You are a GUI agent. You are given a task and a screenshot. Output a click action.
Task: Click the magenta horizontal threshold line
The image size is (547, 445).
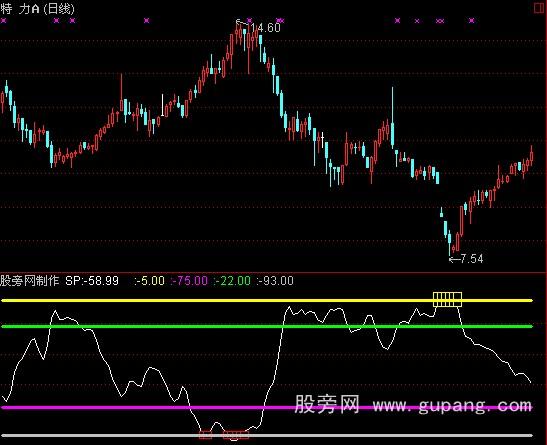click(x=267, y=407)
